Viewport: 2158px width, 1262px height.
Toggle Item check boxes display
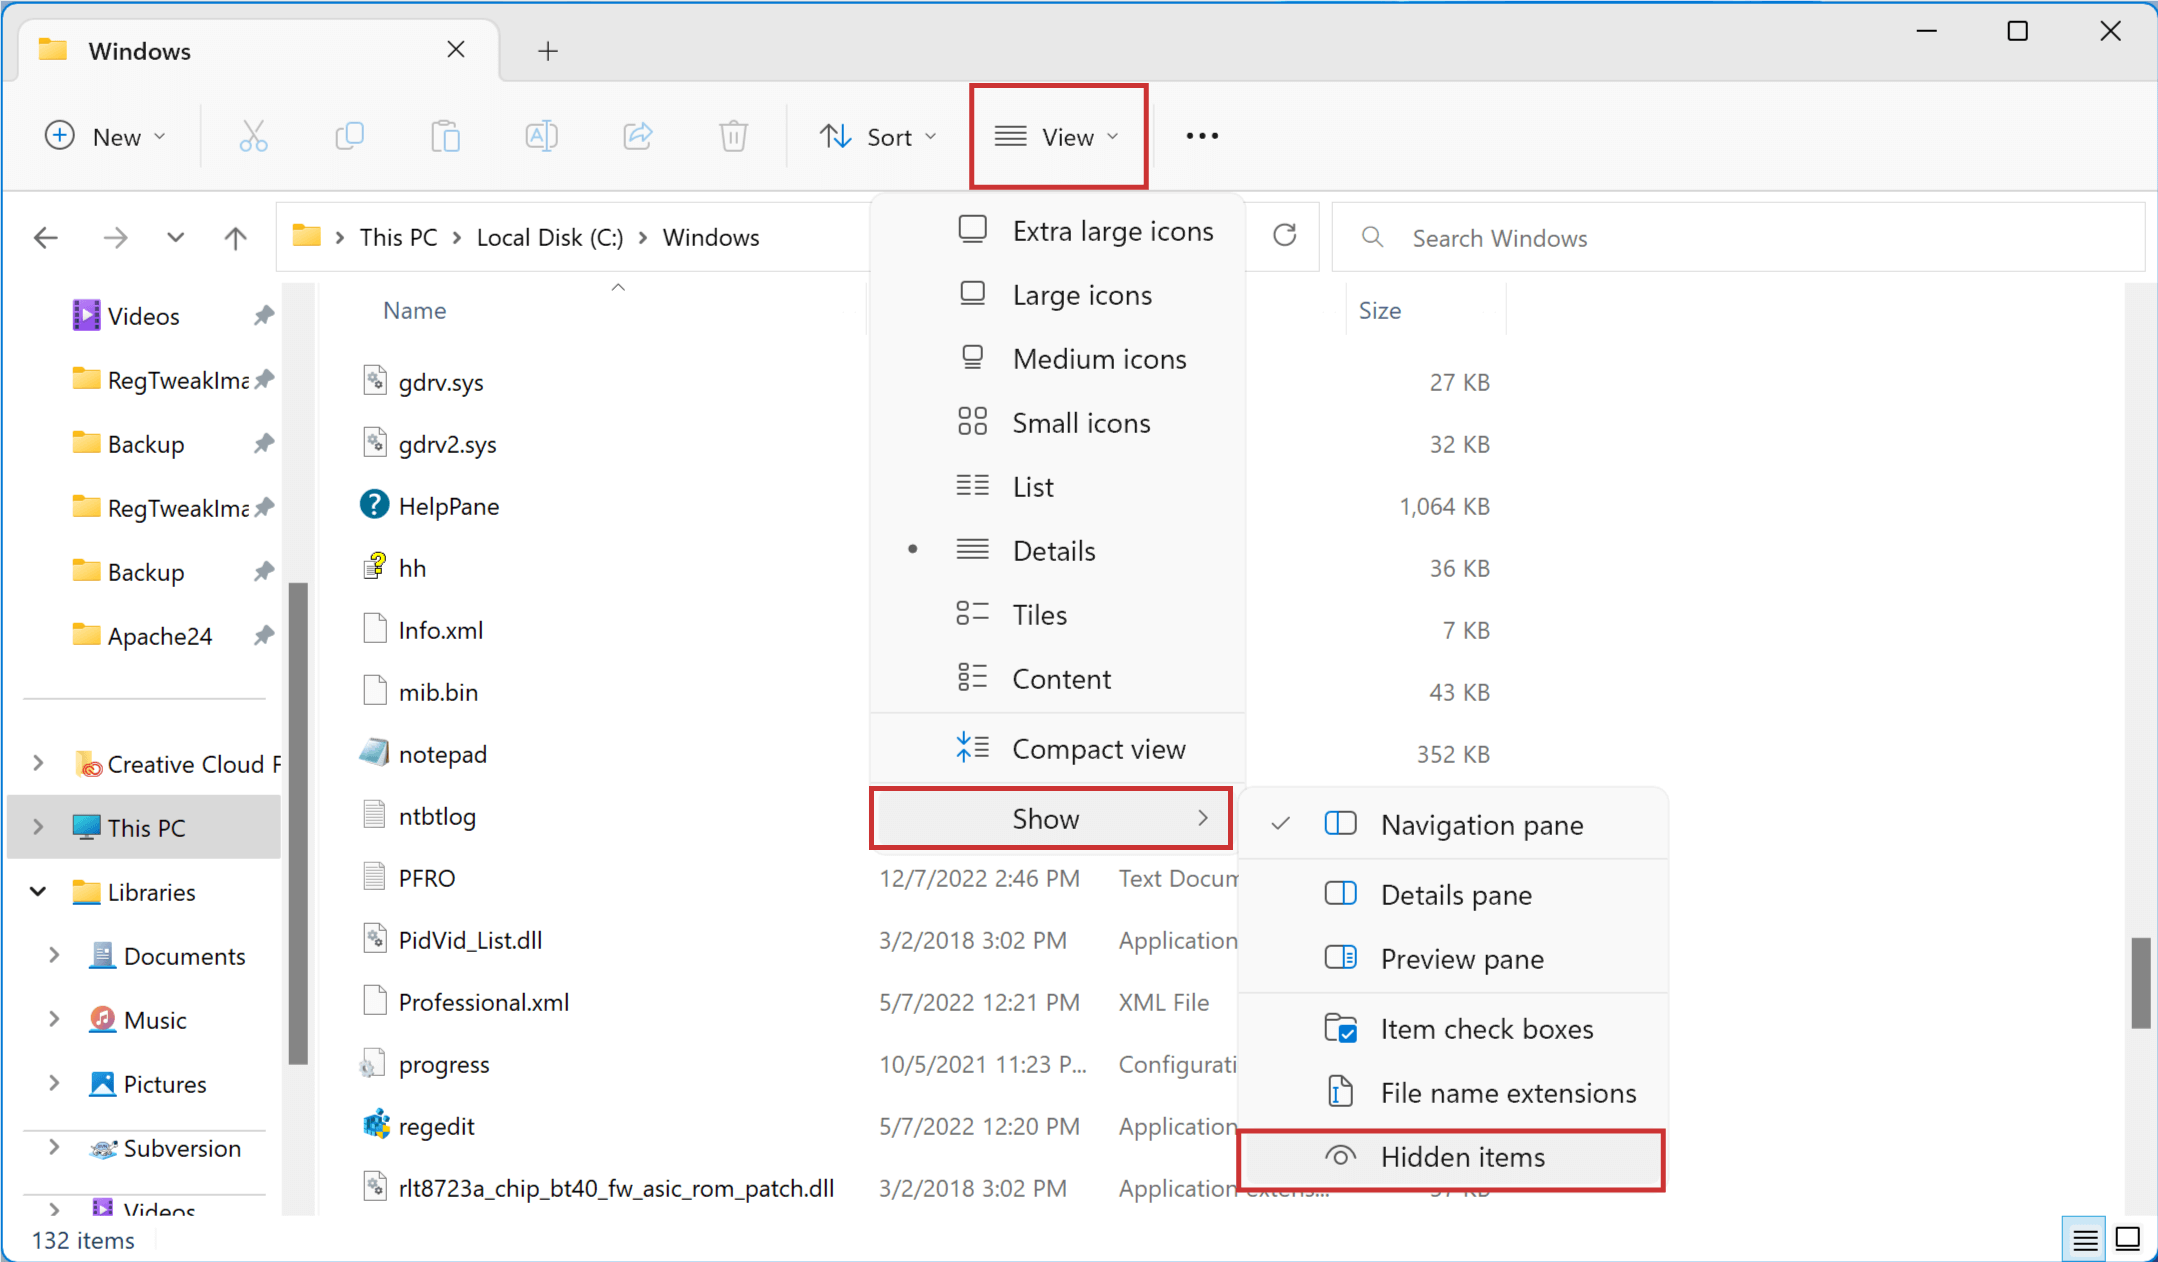click(x=1487, y=1029)
